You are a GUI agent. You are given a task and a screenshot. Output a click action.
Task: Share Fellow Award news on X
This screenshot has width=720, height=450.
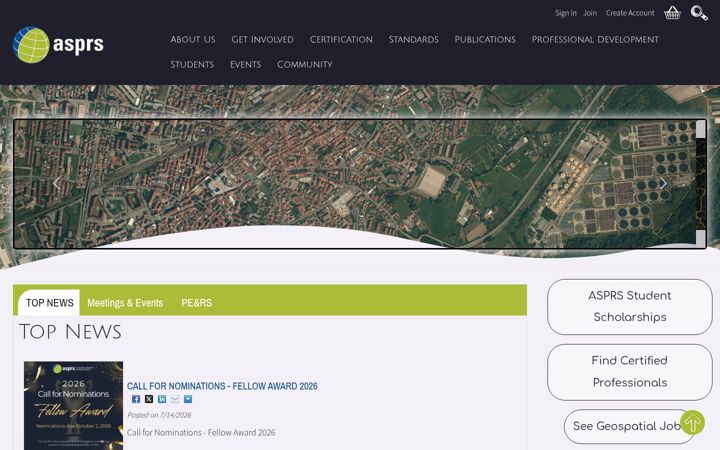point(149,399)
